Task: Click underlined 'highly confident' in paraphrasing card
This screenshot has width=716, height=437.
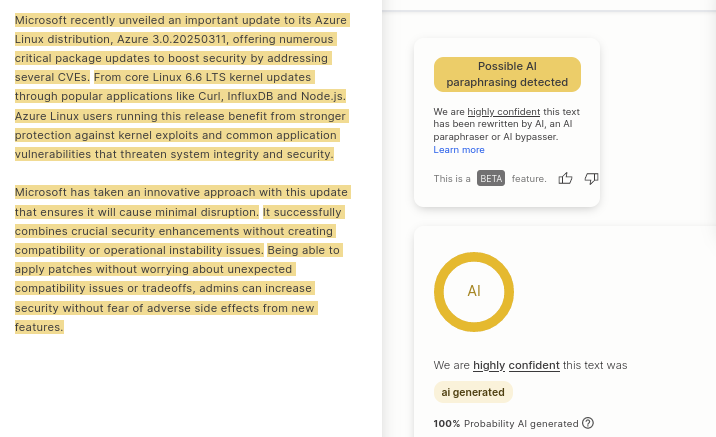Action: (504, 112)
